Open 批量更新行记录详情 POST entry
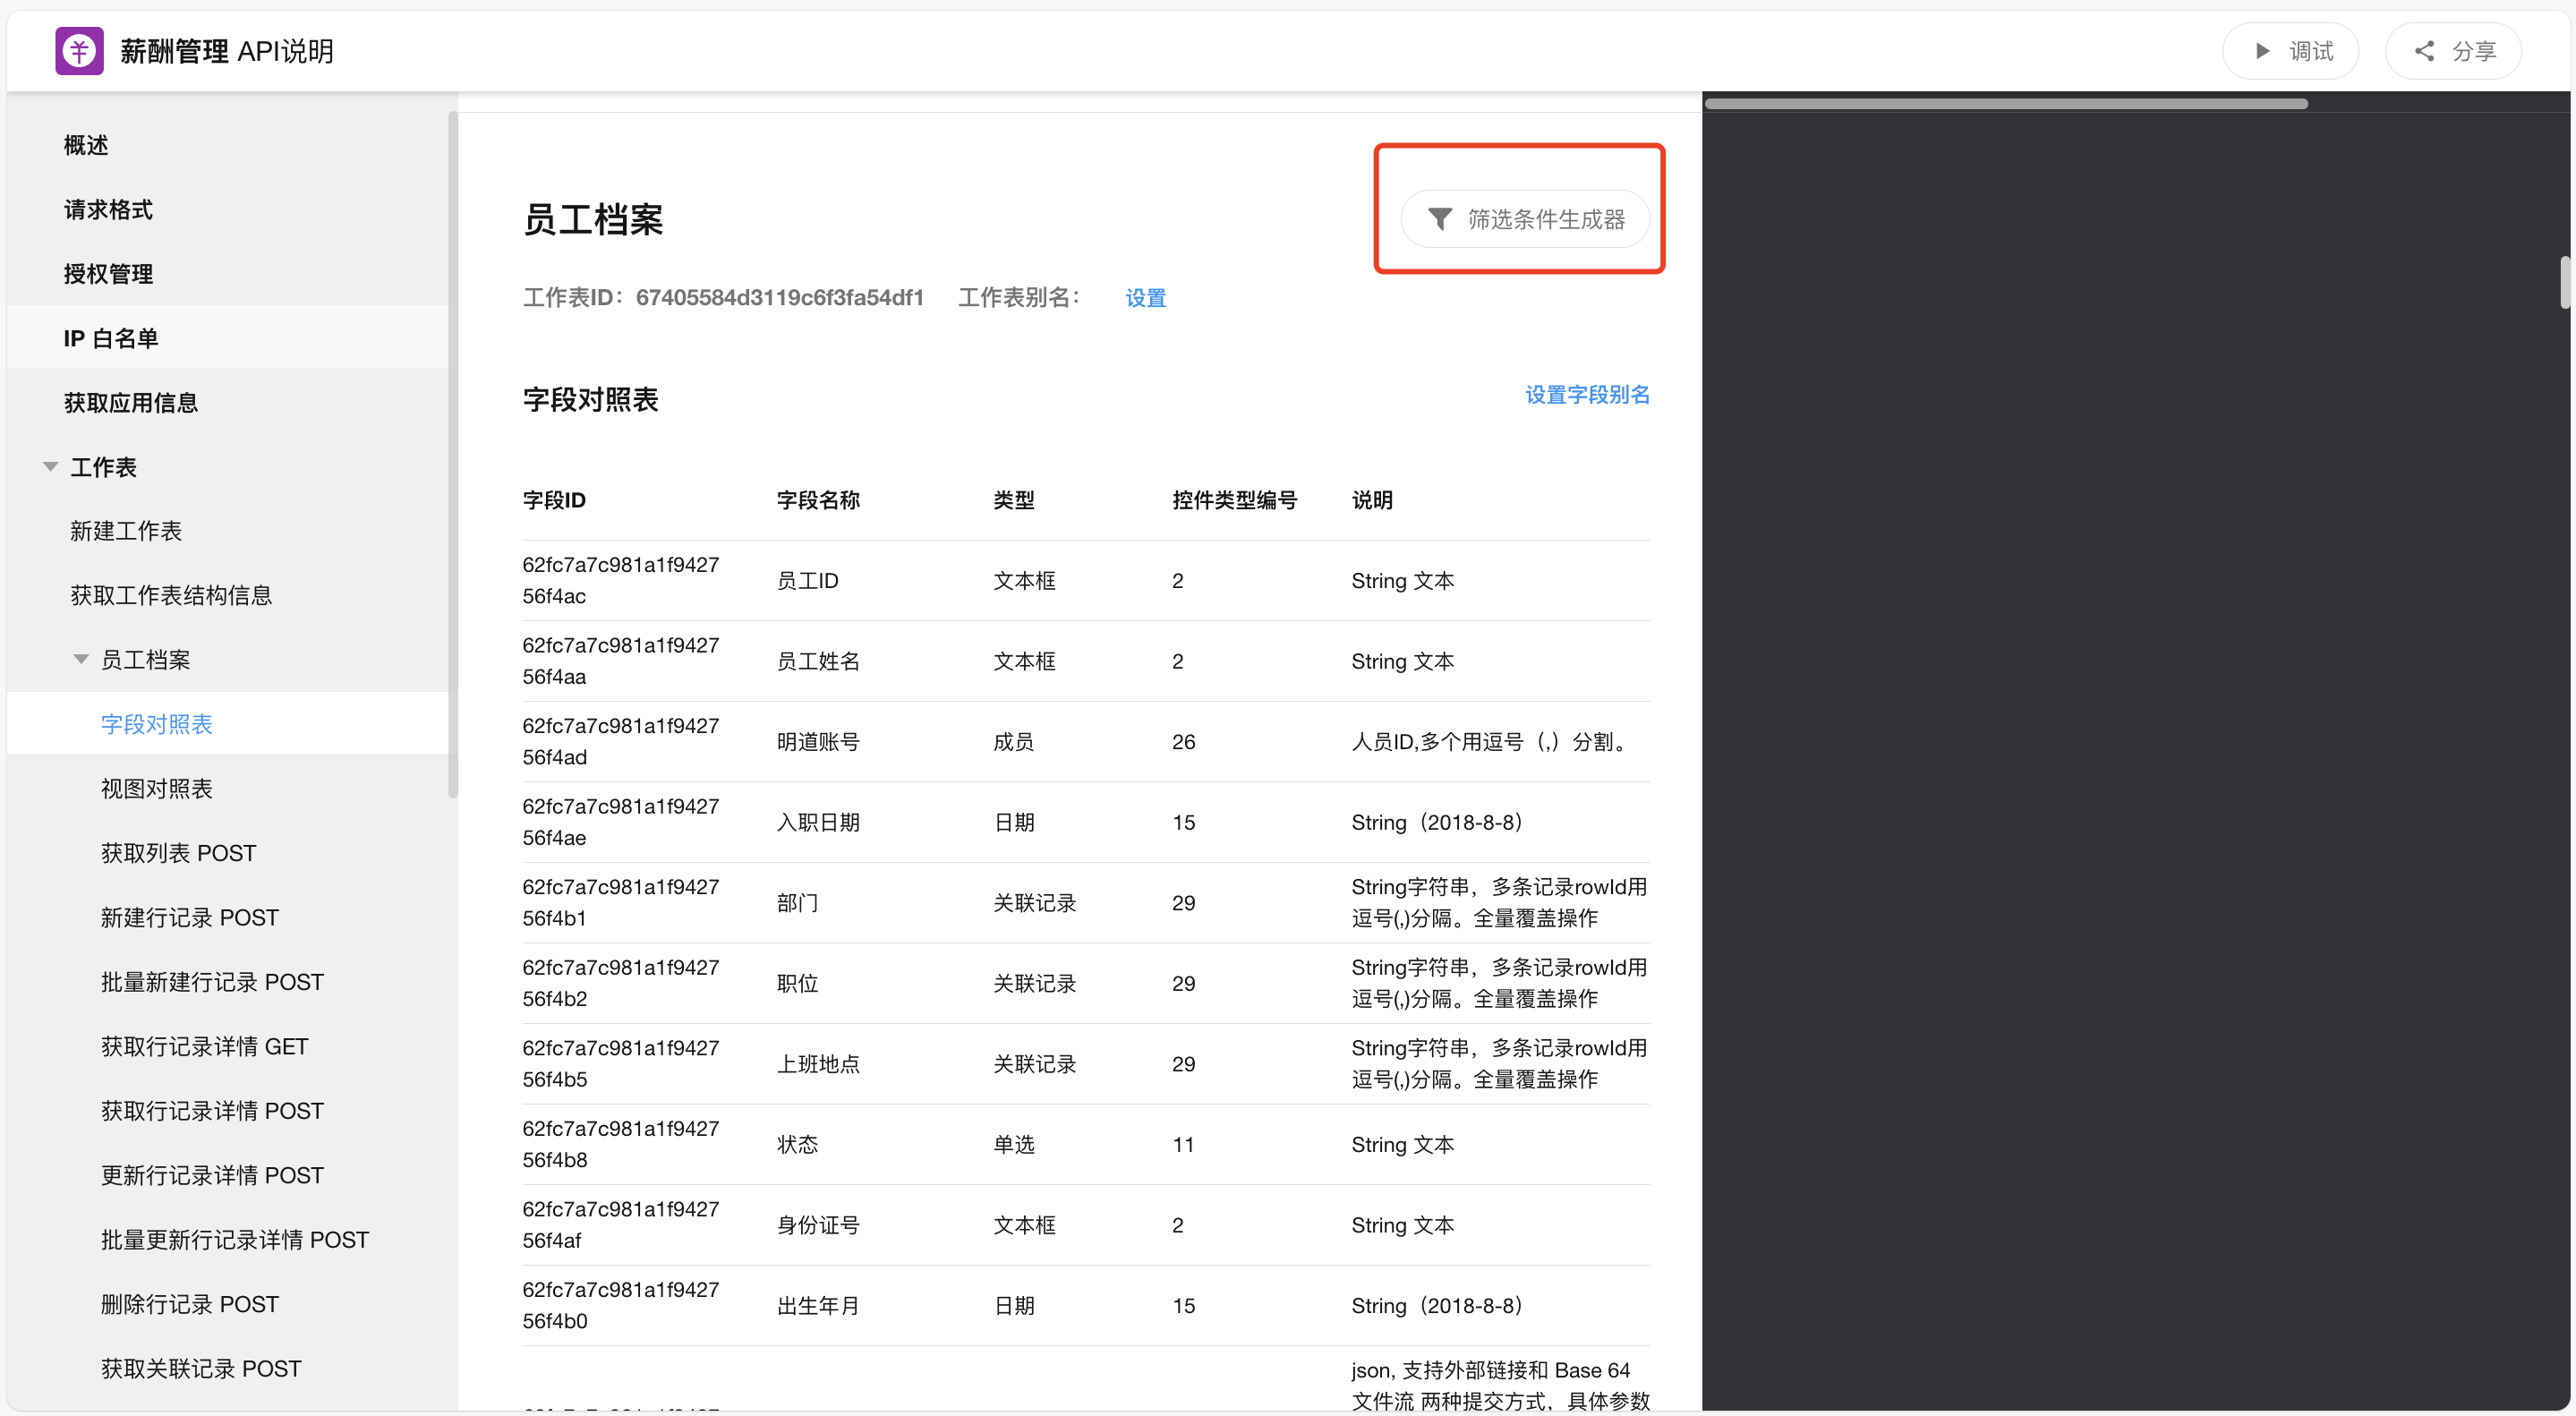The width and height of the screenshot is (2576, 1416). (x=235, y=1240)
